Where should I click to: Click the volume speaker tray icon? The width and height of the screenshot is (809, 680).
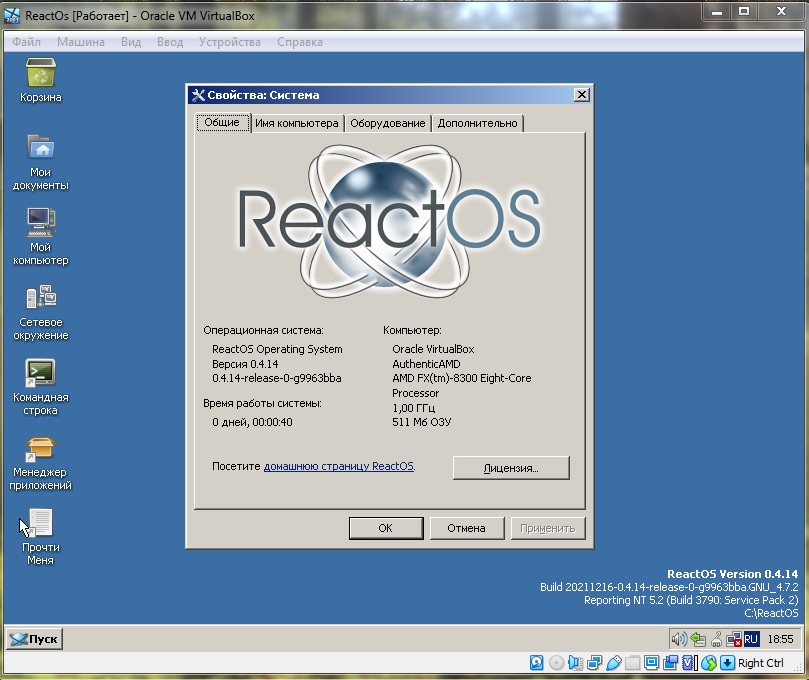[679, 638]
